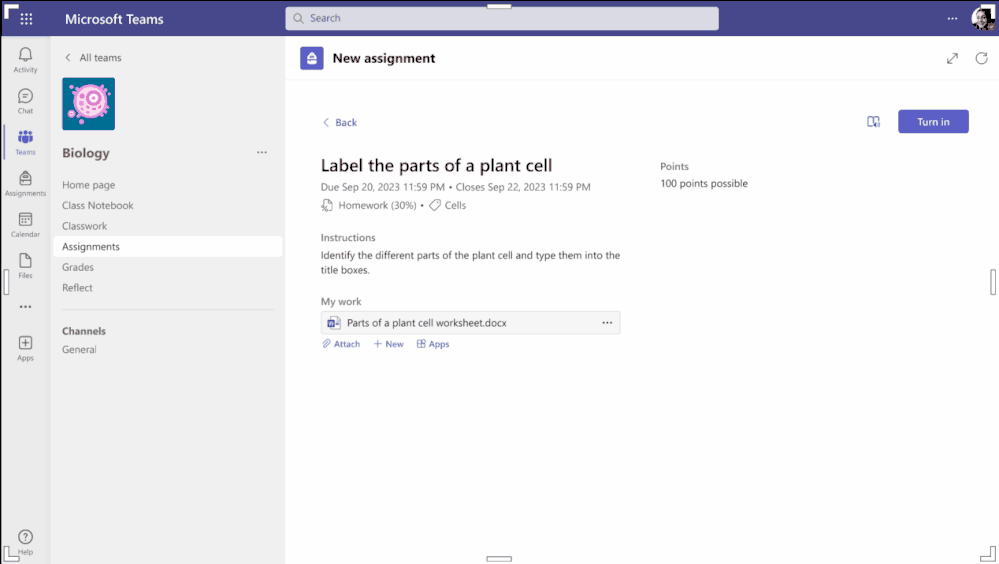
Task: Open Files in the left rail
Action: coord(25,261)
